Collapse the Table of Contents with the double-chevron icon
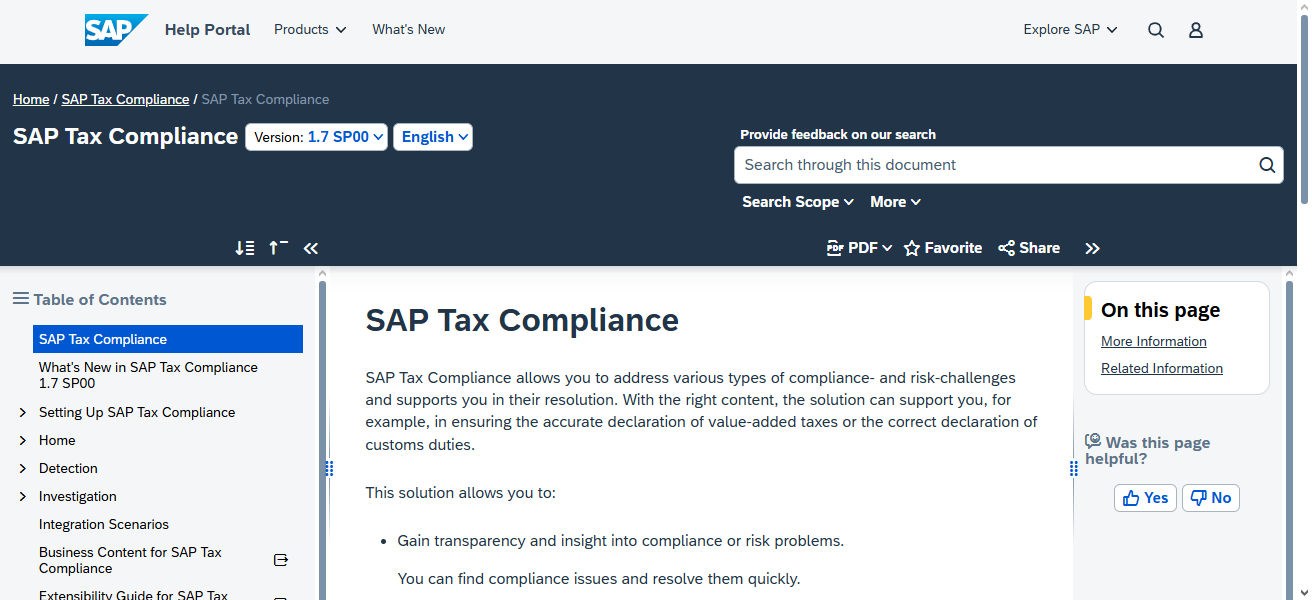 (310, 247)
